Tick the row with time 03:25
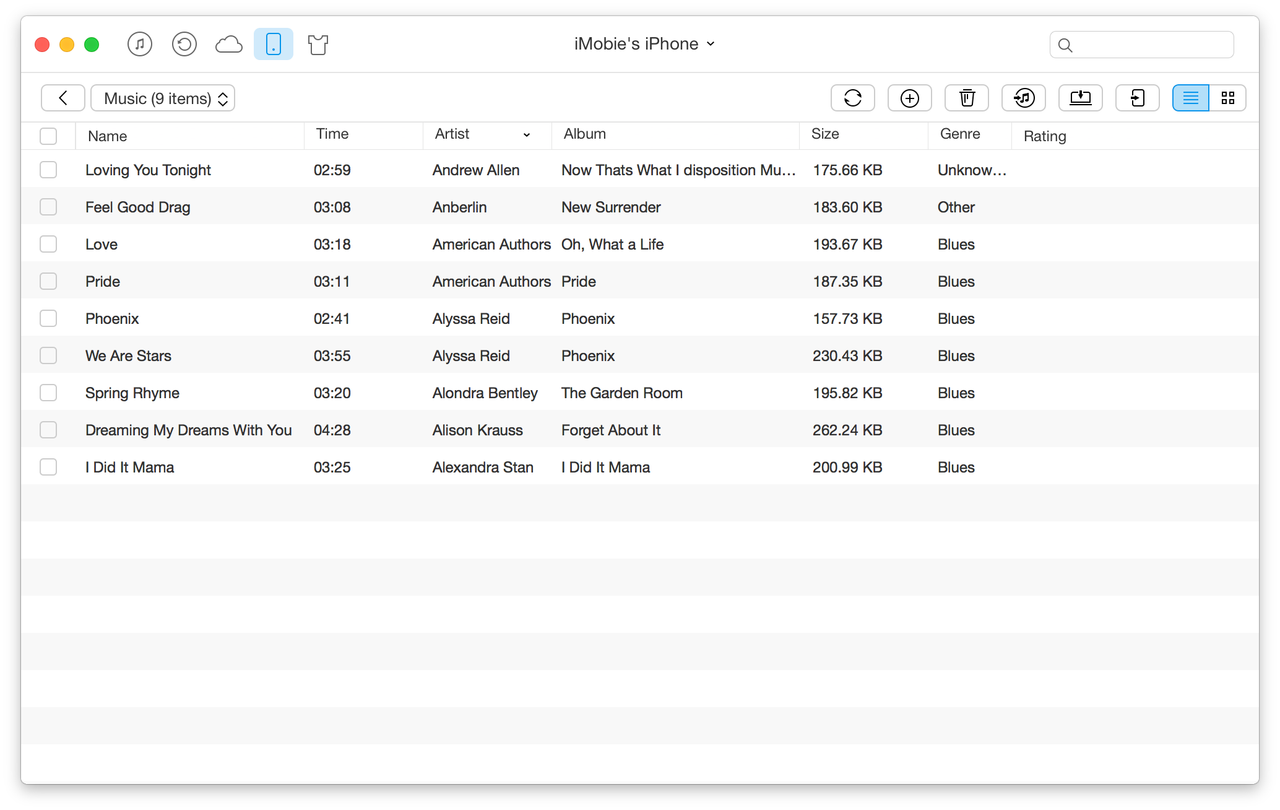This screenshot has height=810, width=1280. coord(48,467)
